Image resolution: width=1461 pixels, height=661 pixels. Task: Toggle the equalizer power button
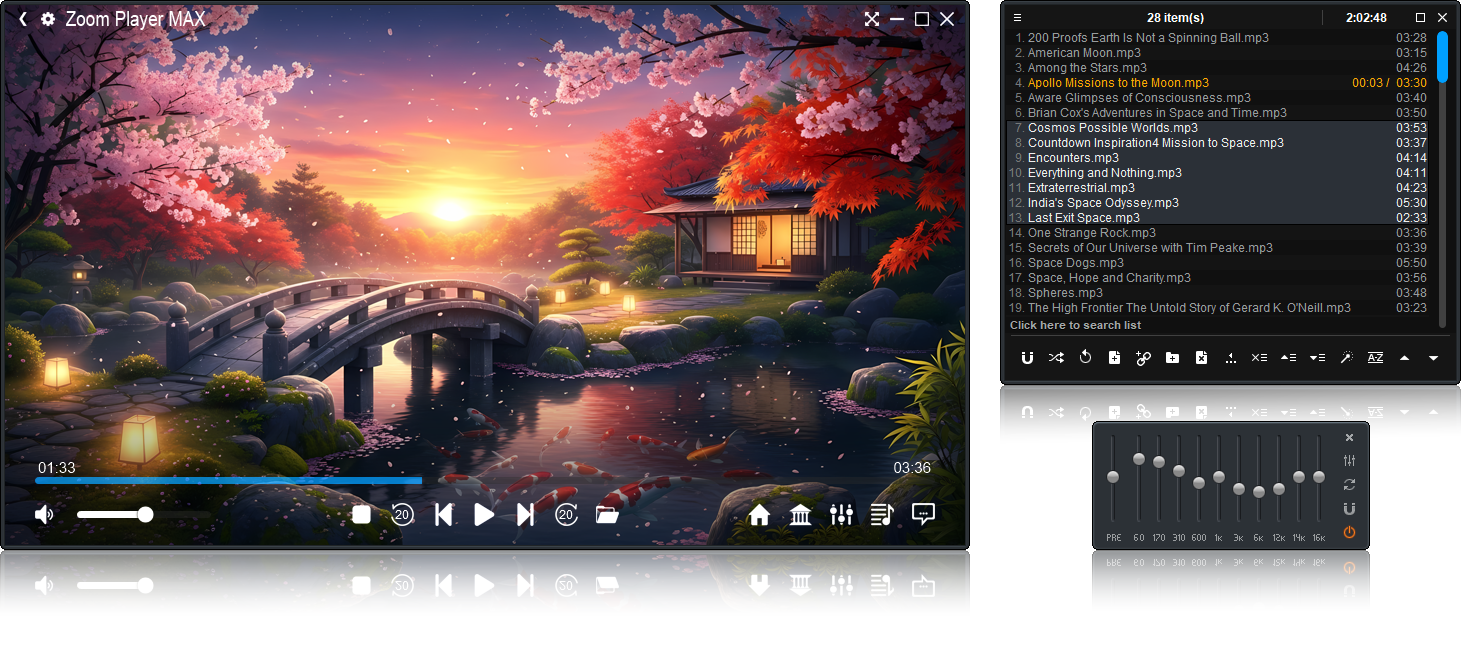(x=1349, y=532)
